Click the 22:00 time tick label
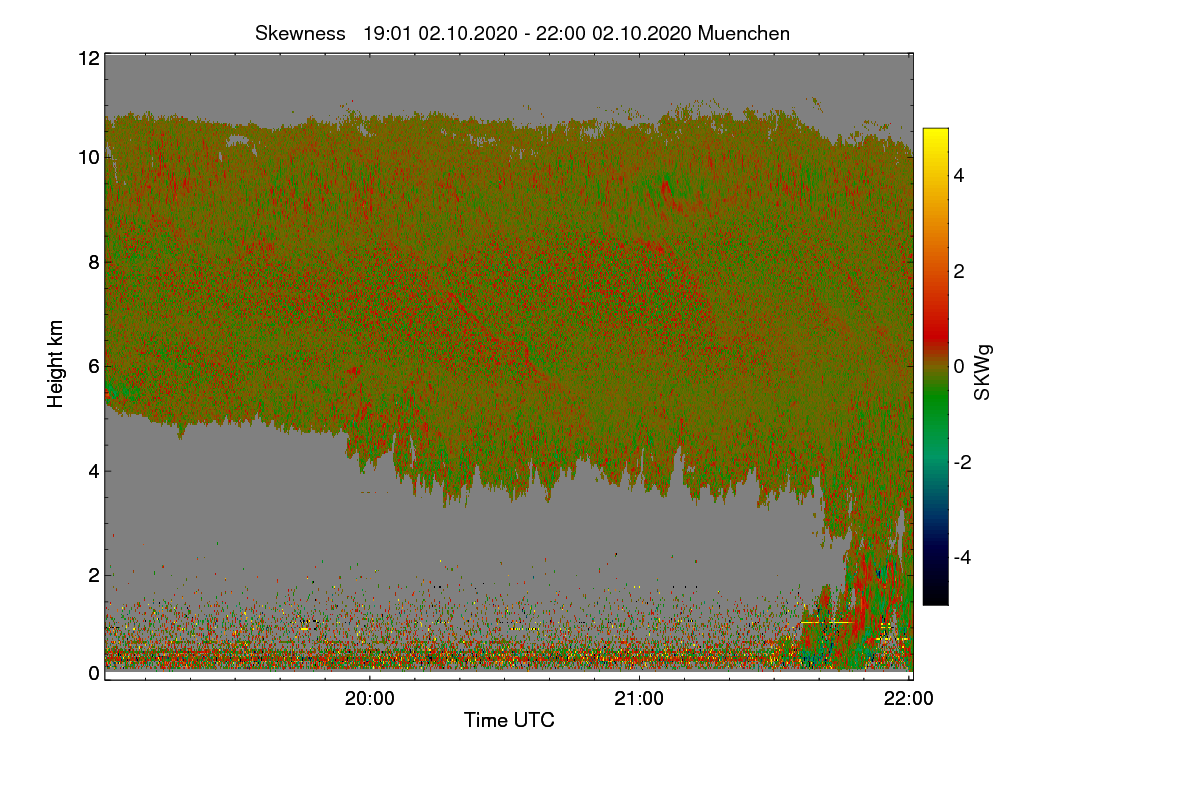This screenshot has height=800, width=1200. [x=909, y=699]
